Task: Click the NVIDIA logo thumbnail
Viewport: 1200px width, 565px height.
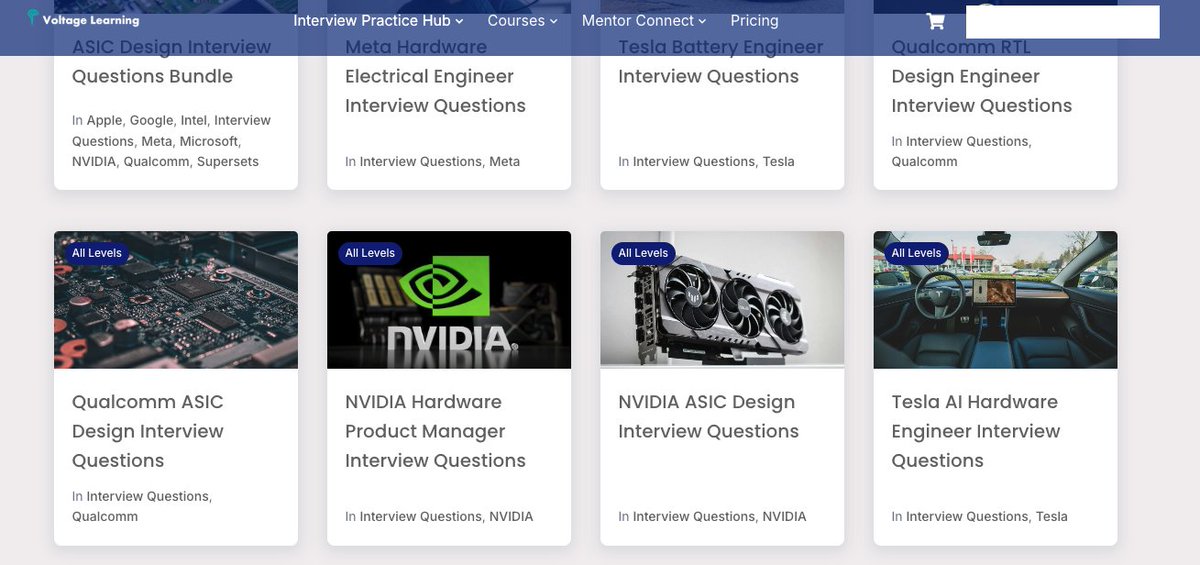Action: [x=449, y=300]
